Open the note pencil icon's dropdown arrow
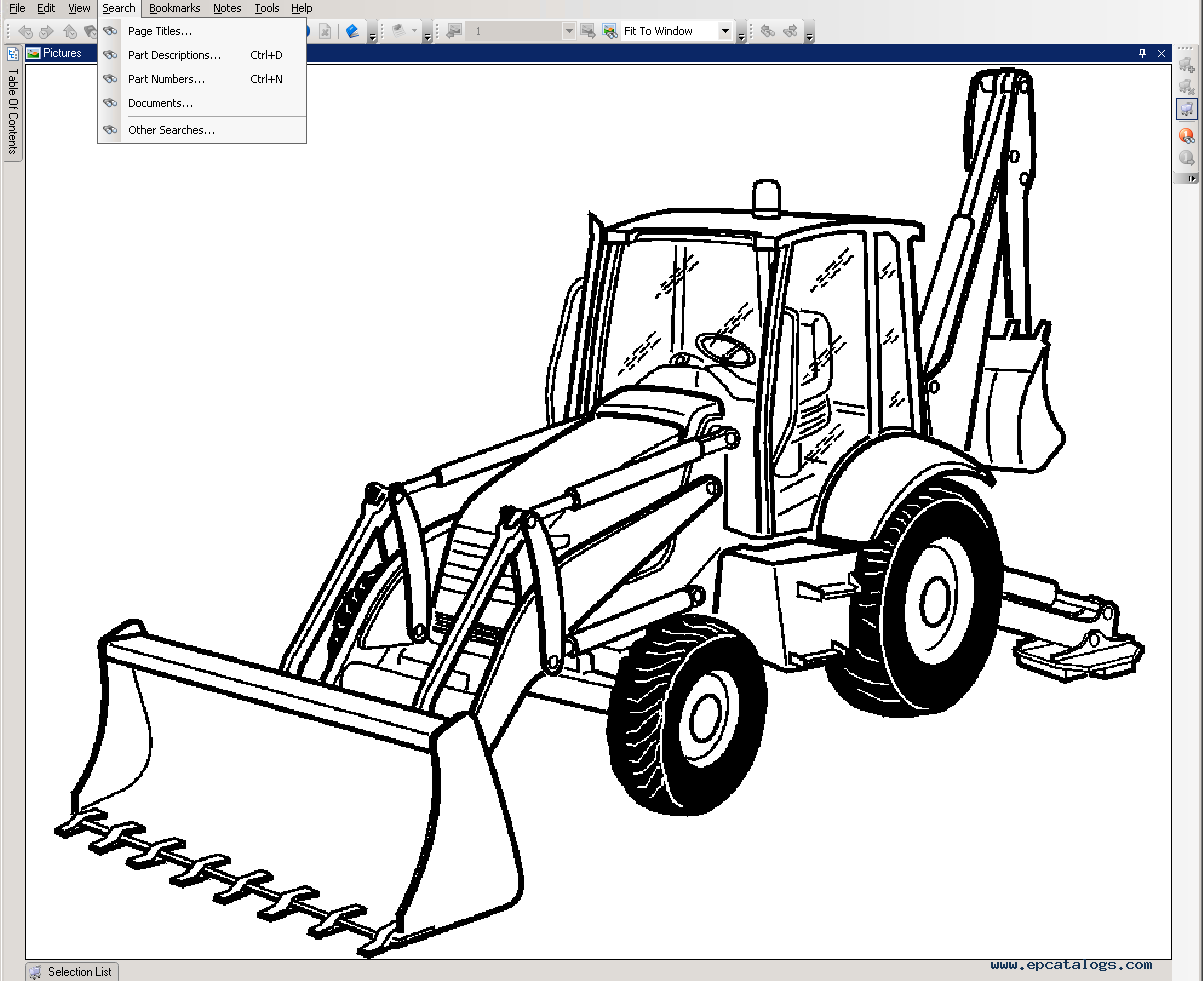1203x981 pixels. [x=414, y=31]
